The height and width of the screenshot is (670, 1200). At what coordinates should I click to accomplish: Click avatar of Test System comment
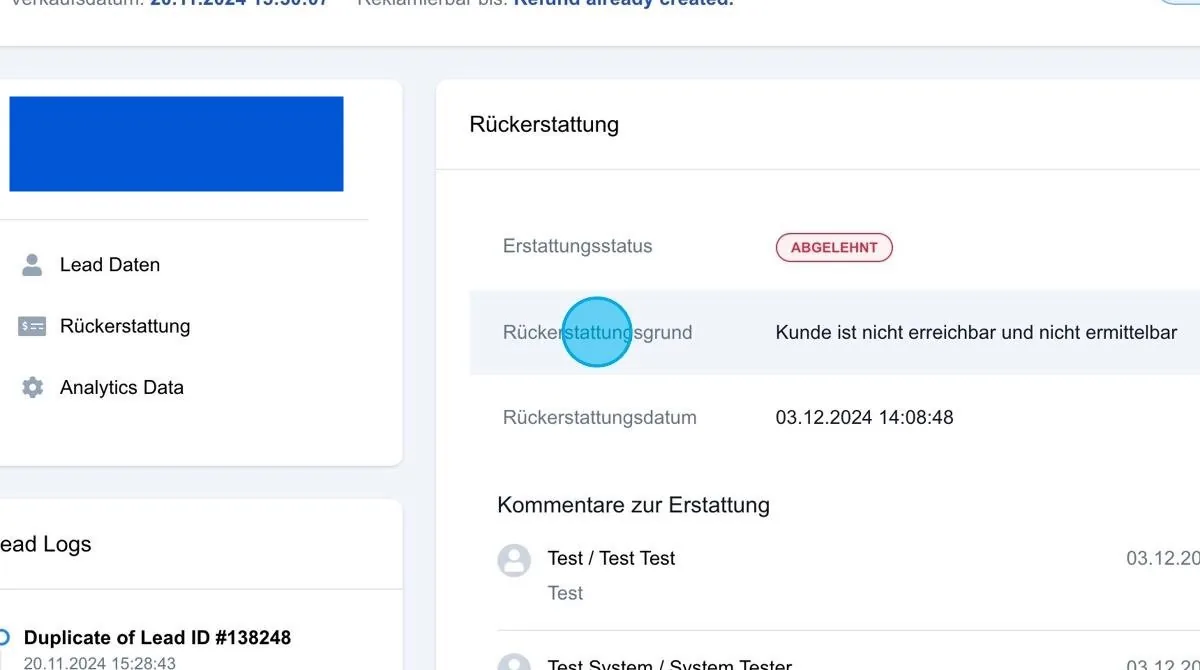pos(514,663)
